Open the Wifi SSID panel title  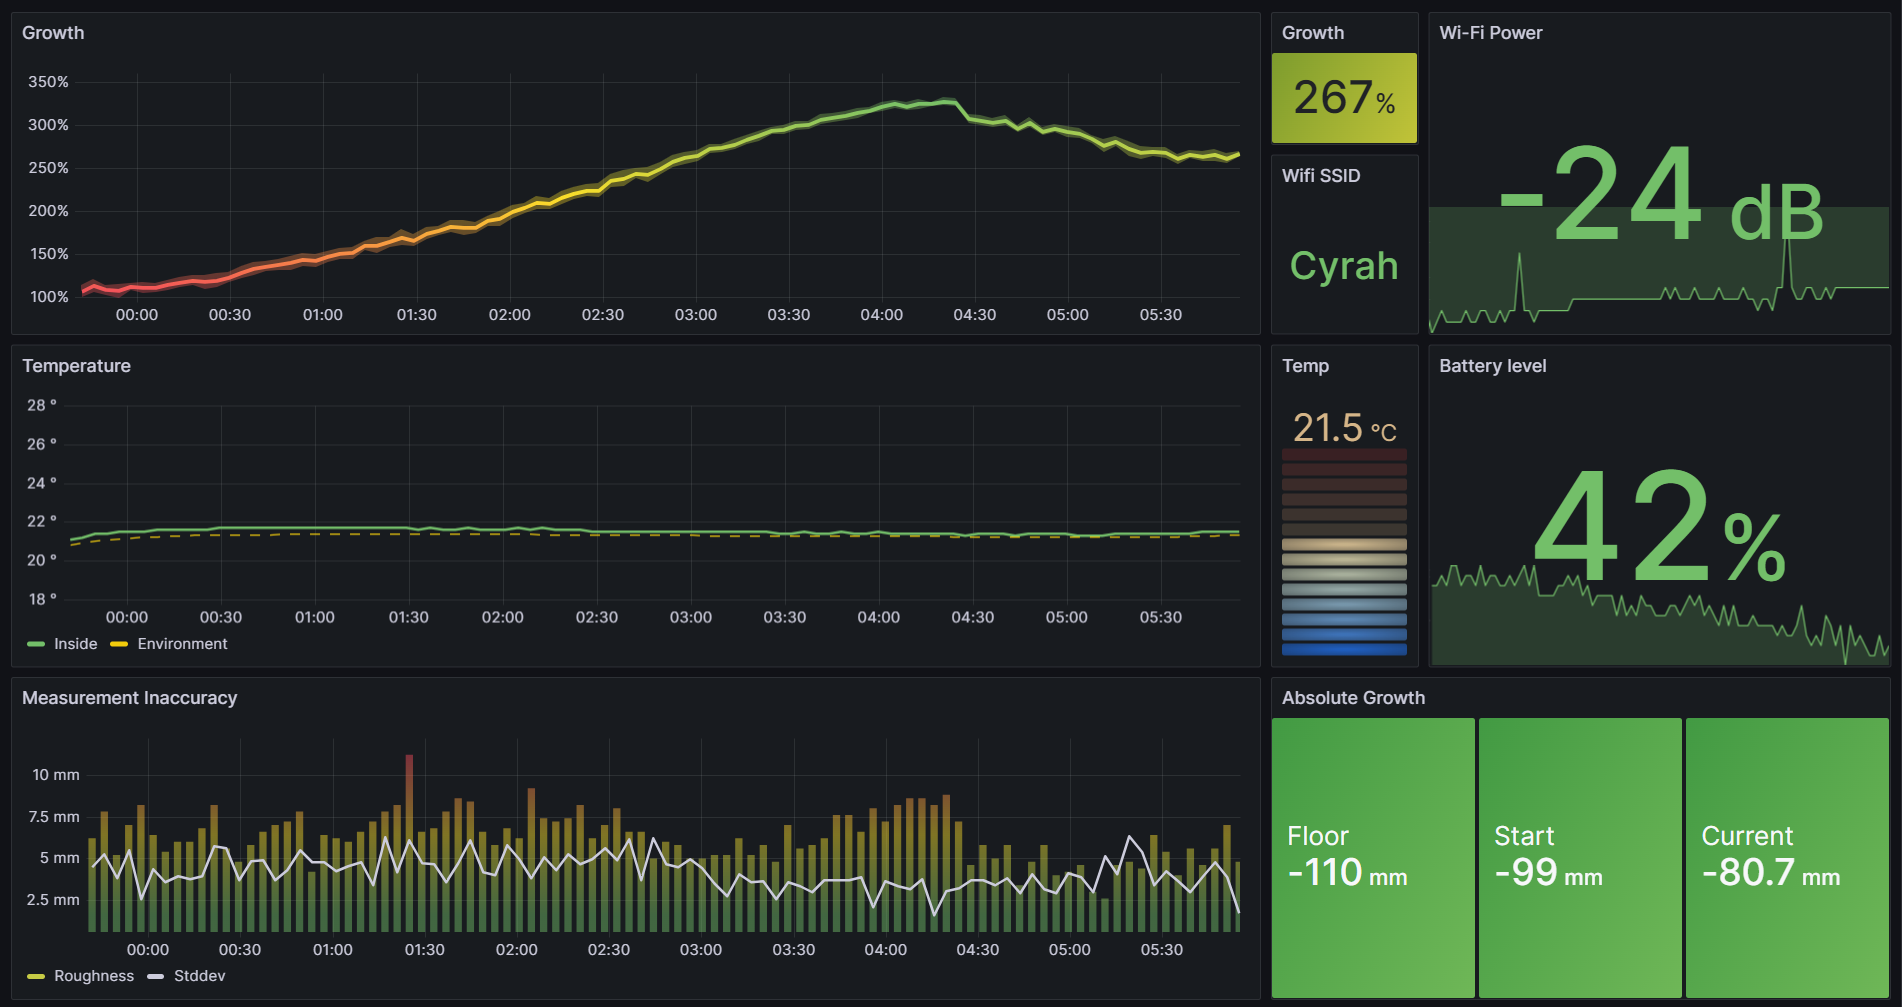1321,176
